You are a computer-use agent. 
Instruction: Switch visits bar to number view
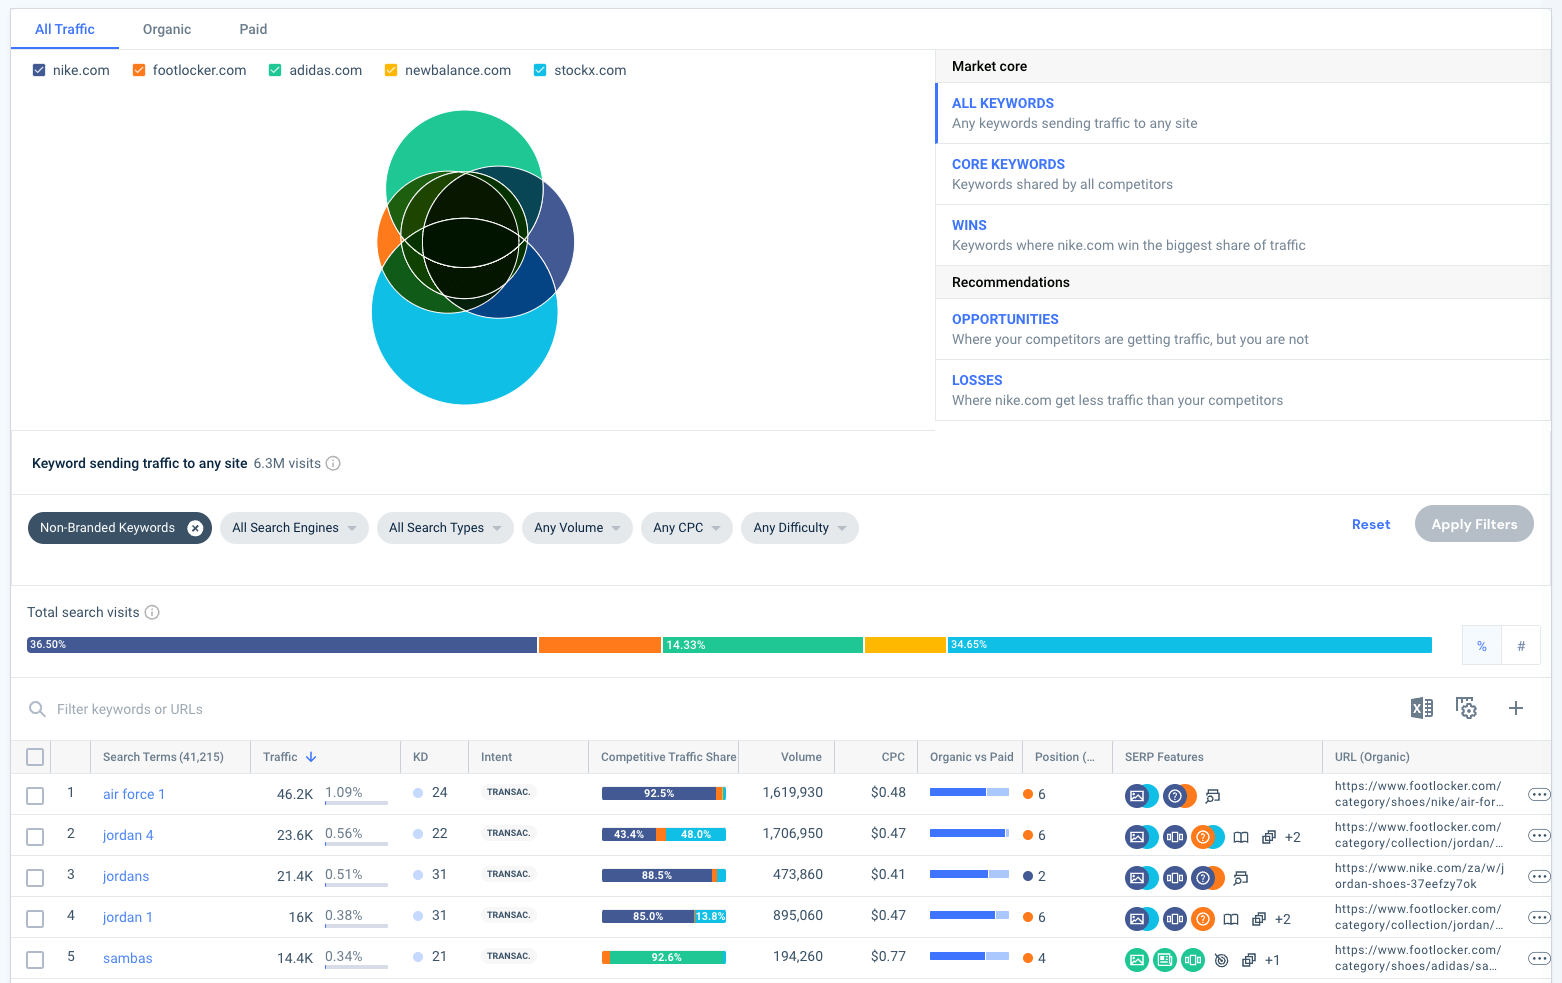click(1520, 646)
